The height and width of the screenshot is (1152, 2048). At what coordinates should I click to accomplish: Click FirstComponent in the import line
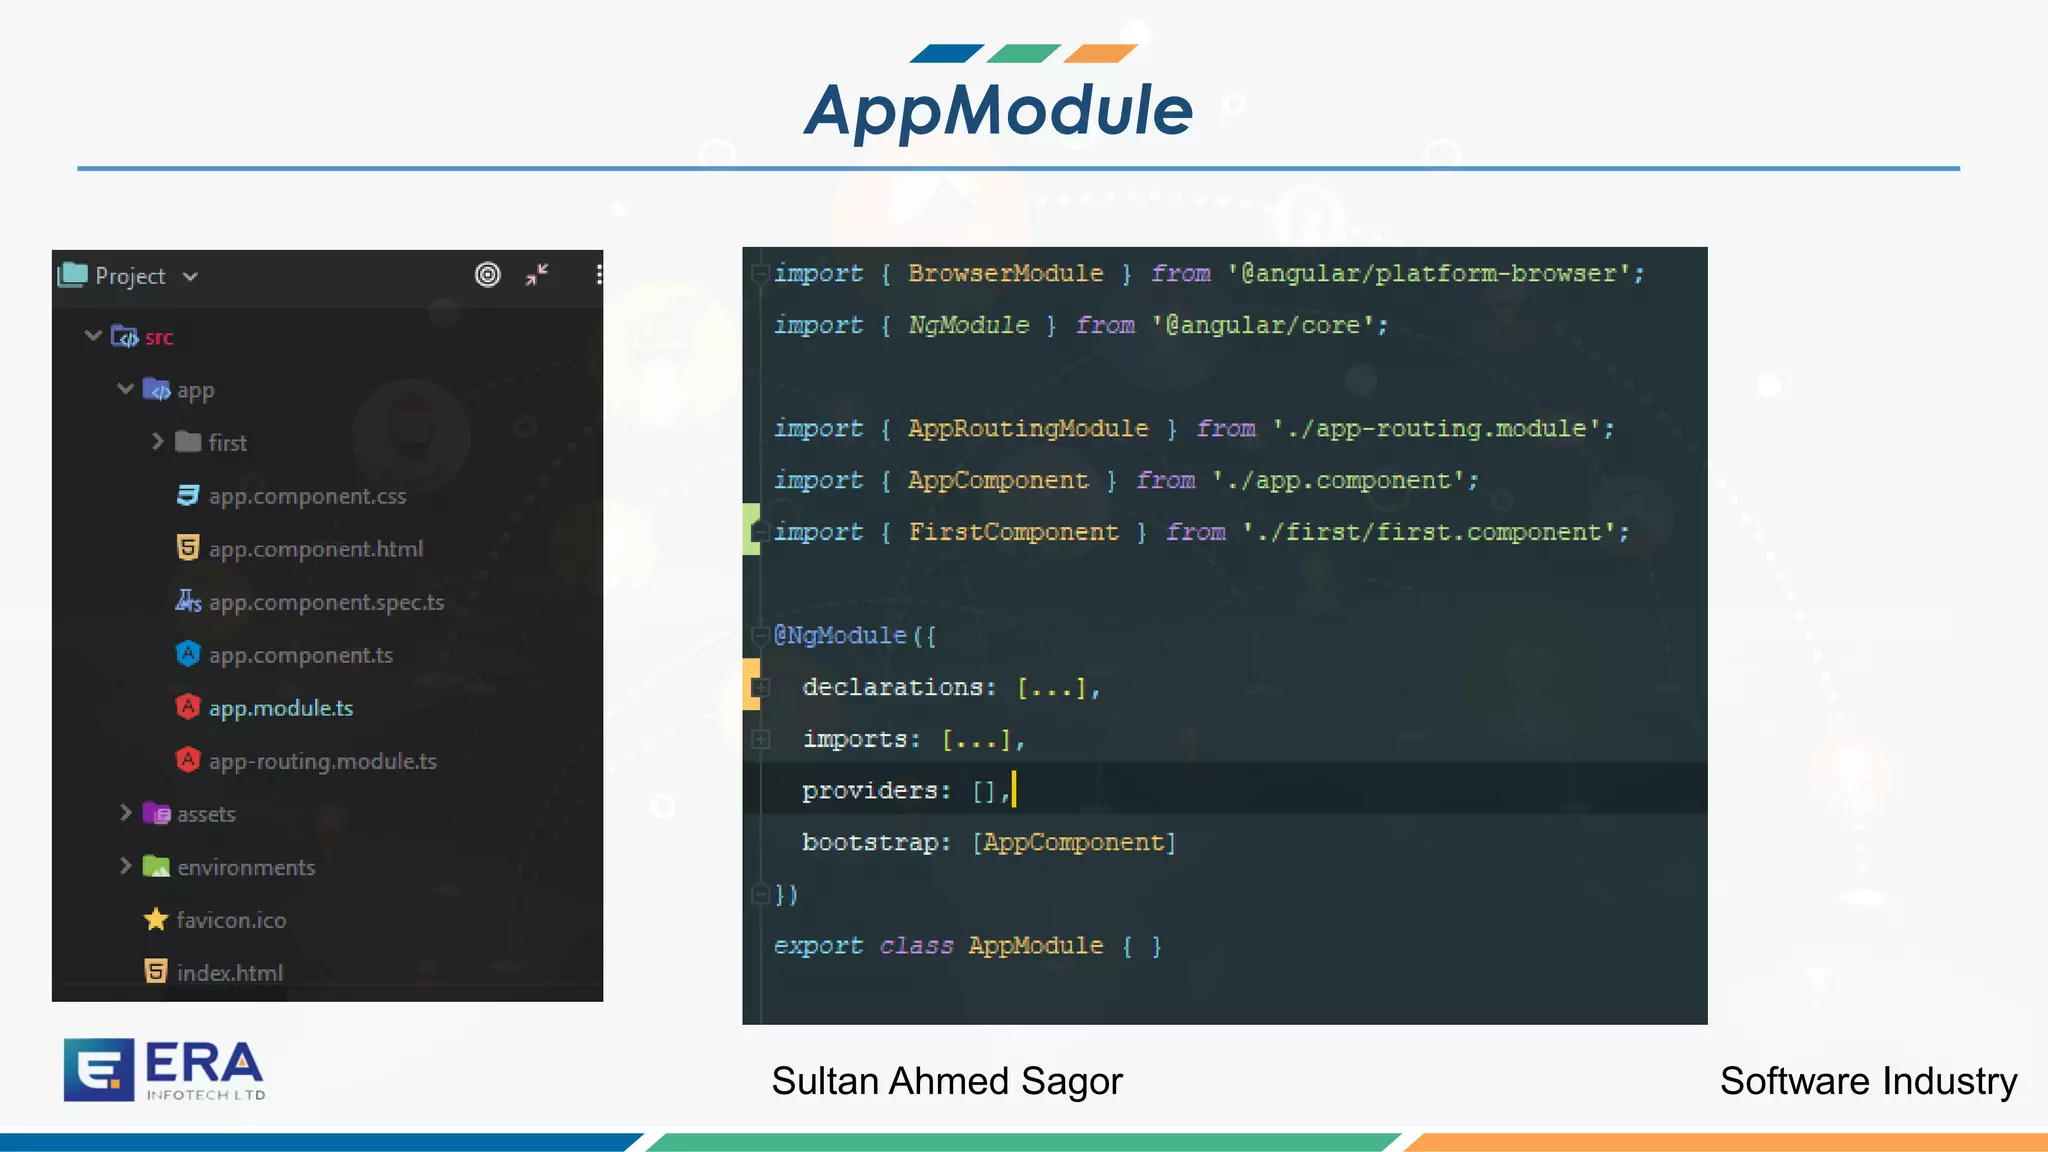click(1013, 532)
